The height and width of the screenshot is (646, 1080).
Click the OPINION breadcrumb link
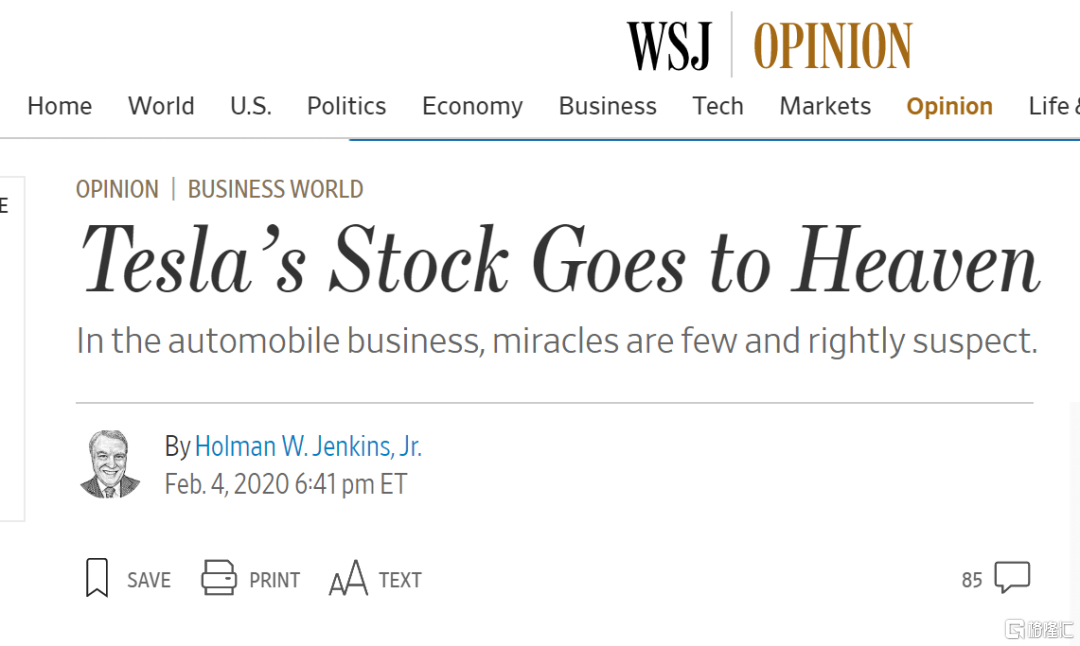(x=117, y=189)
